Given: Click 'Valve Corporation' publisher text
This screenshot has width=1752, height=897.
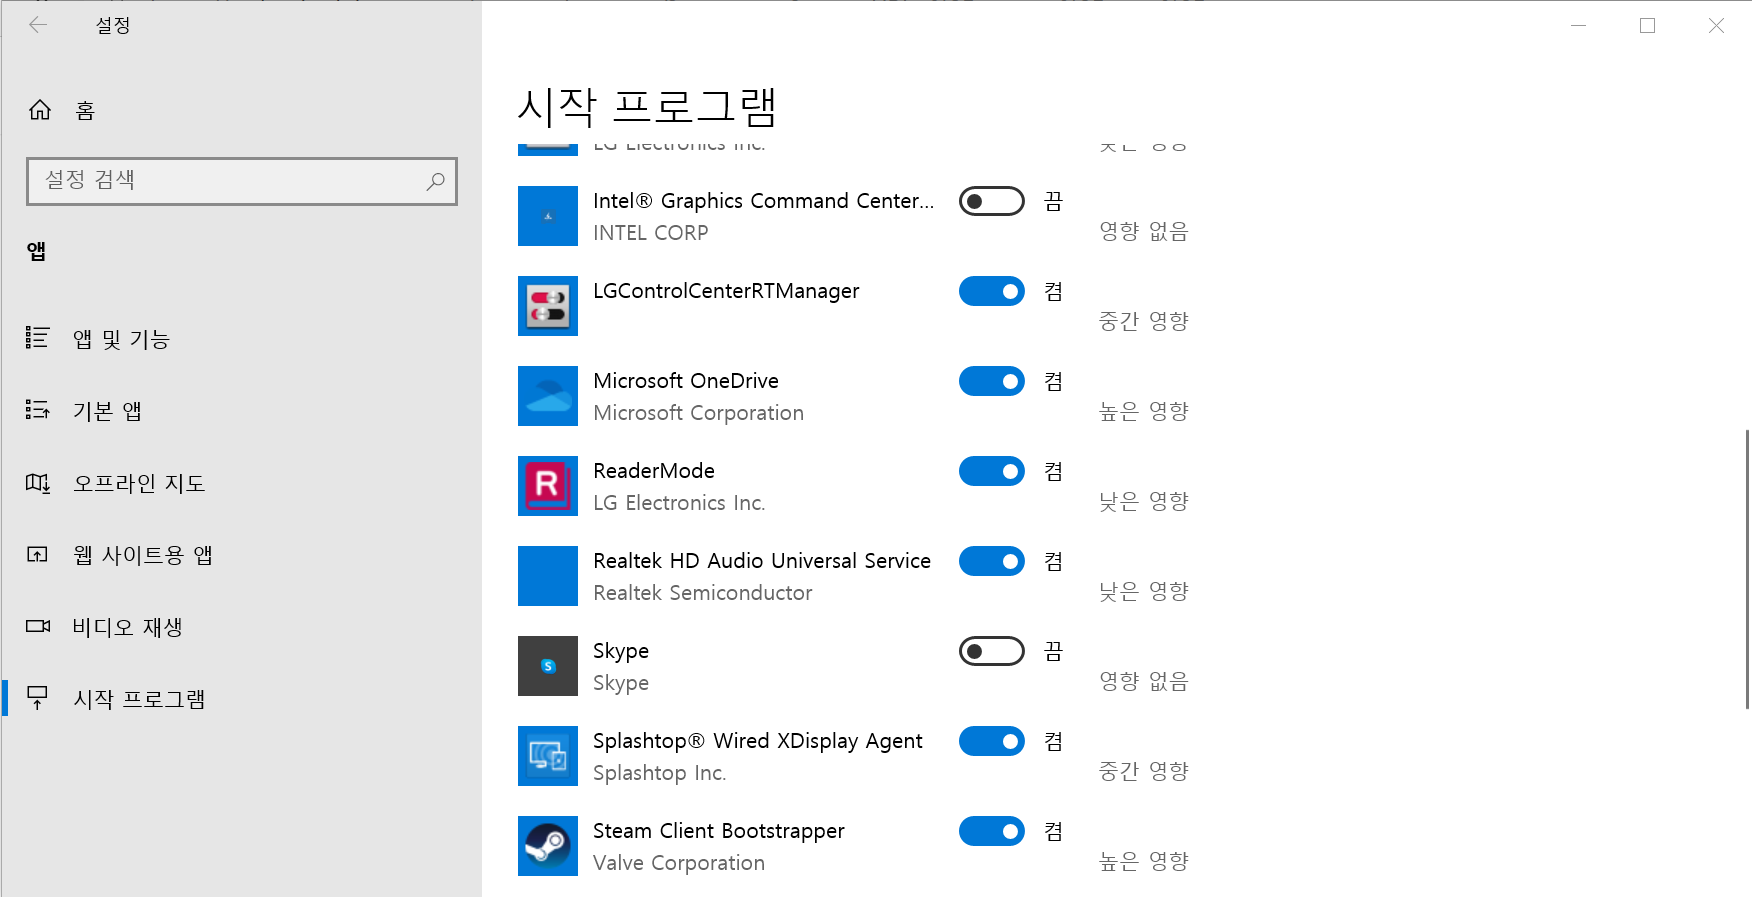Looking at the screenshot, I should pyautogui.click(x=679, y=863).
